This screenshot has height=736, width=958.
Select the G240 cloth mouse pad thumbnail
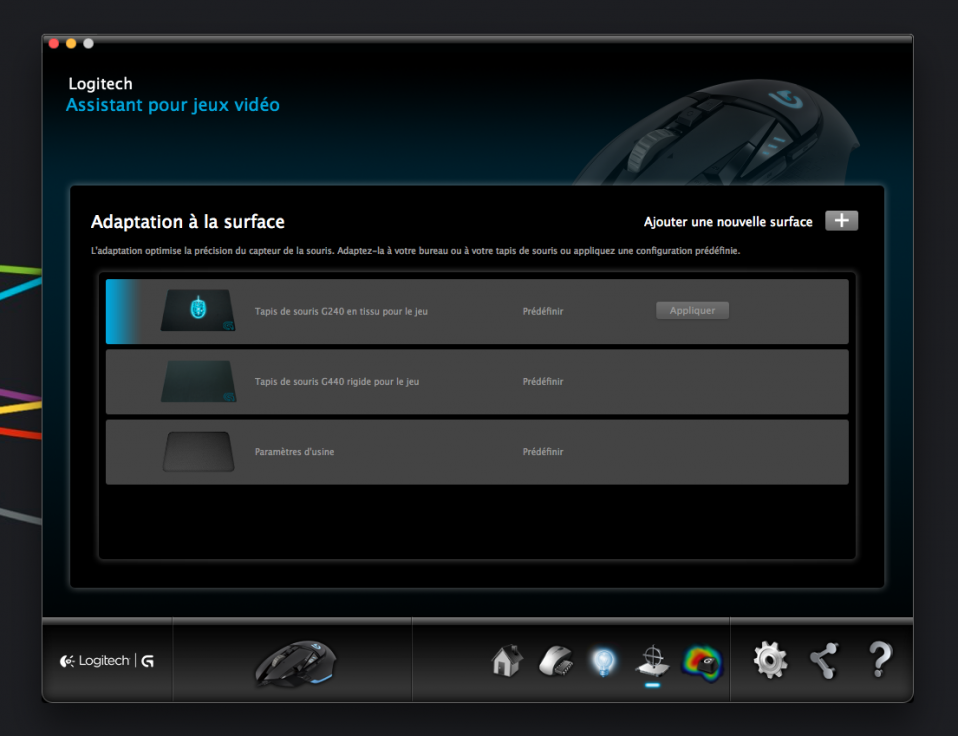point(198,310)
